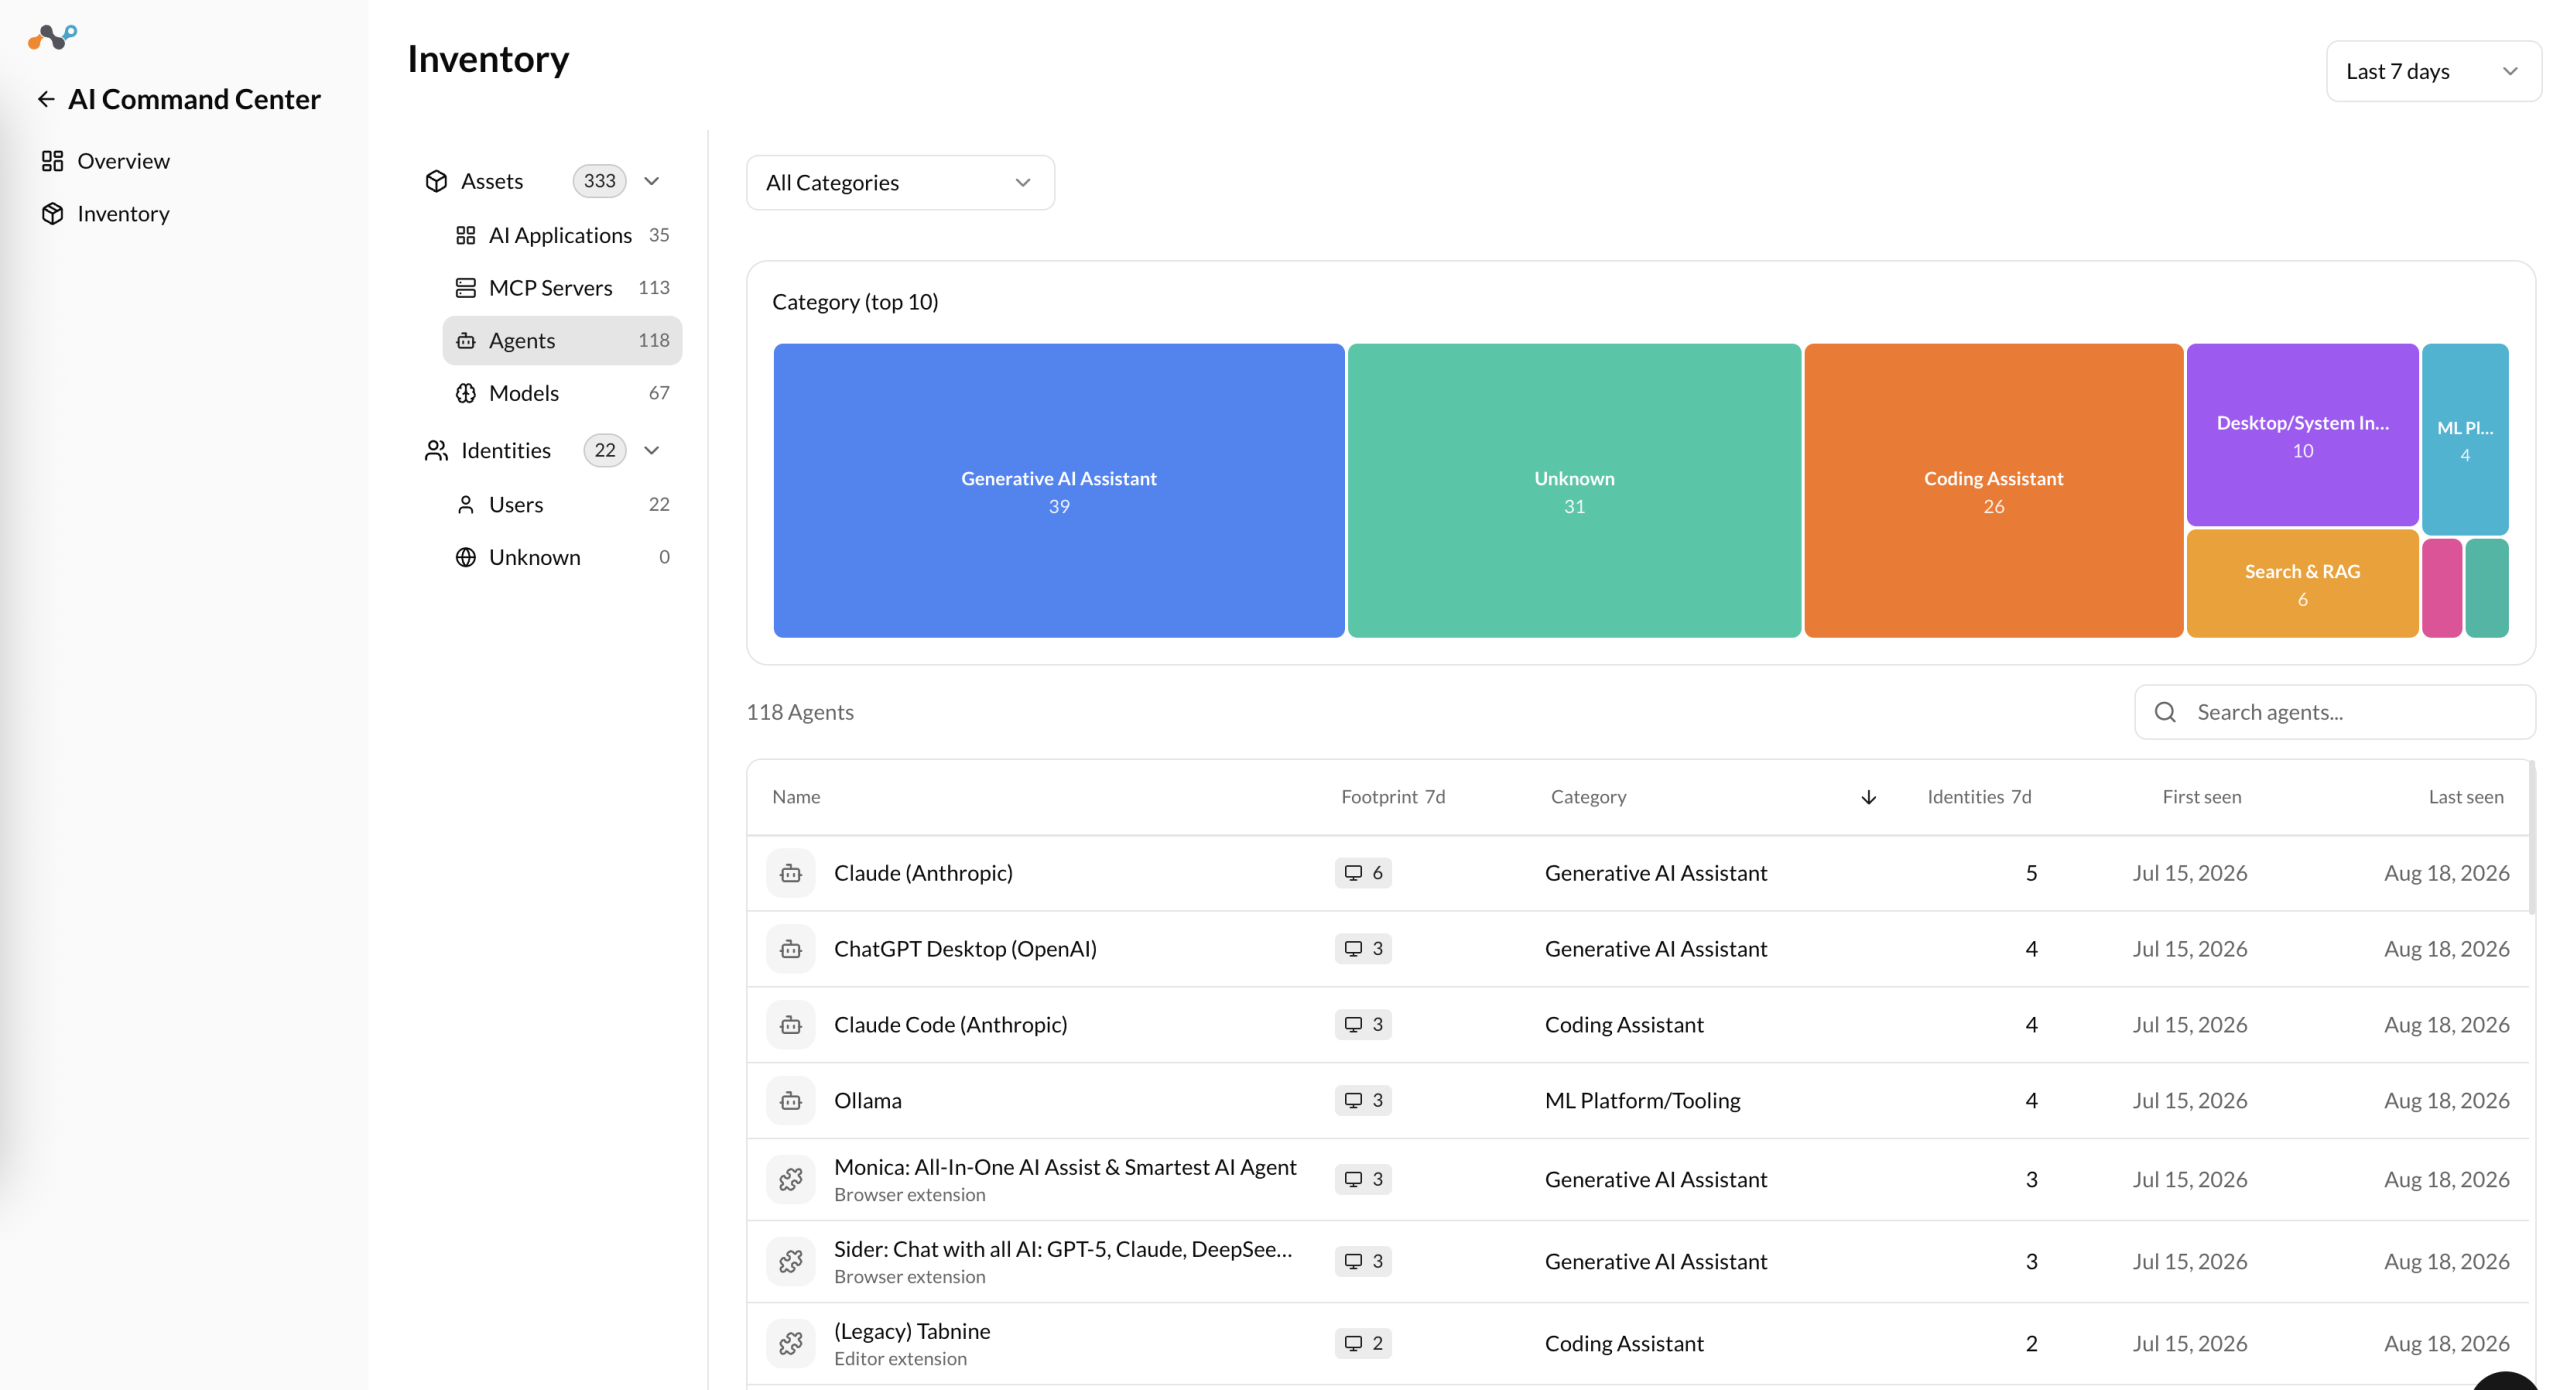Click the Identities people icon
This screenshot has width=2560, height=1390.
(436, 451)
